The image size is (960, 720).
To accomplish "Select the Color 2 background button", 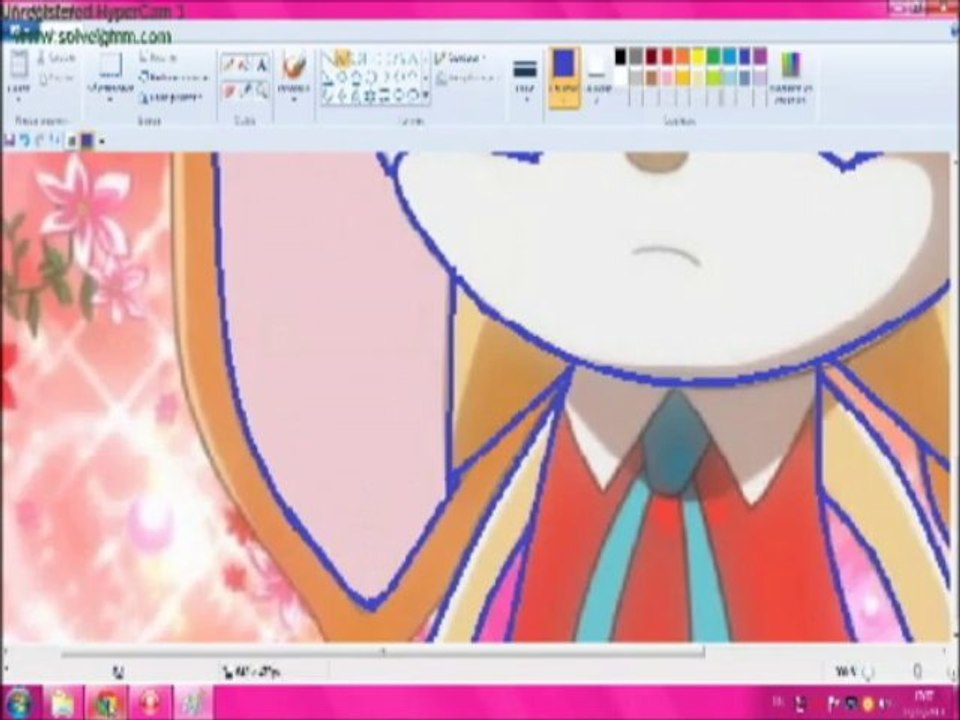I will (597, 78).
